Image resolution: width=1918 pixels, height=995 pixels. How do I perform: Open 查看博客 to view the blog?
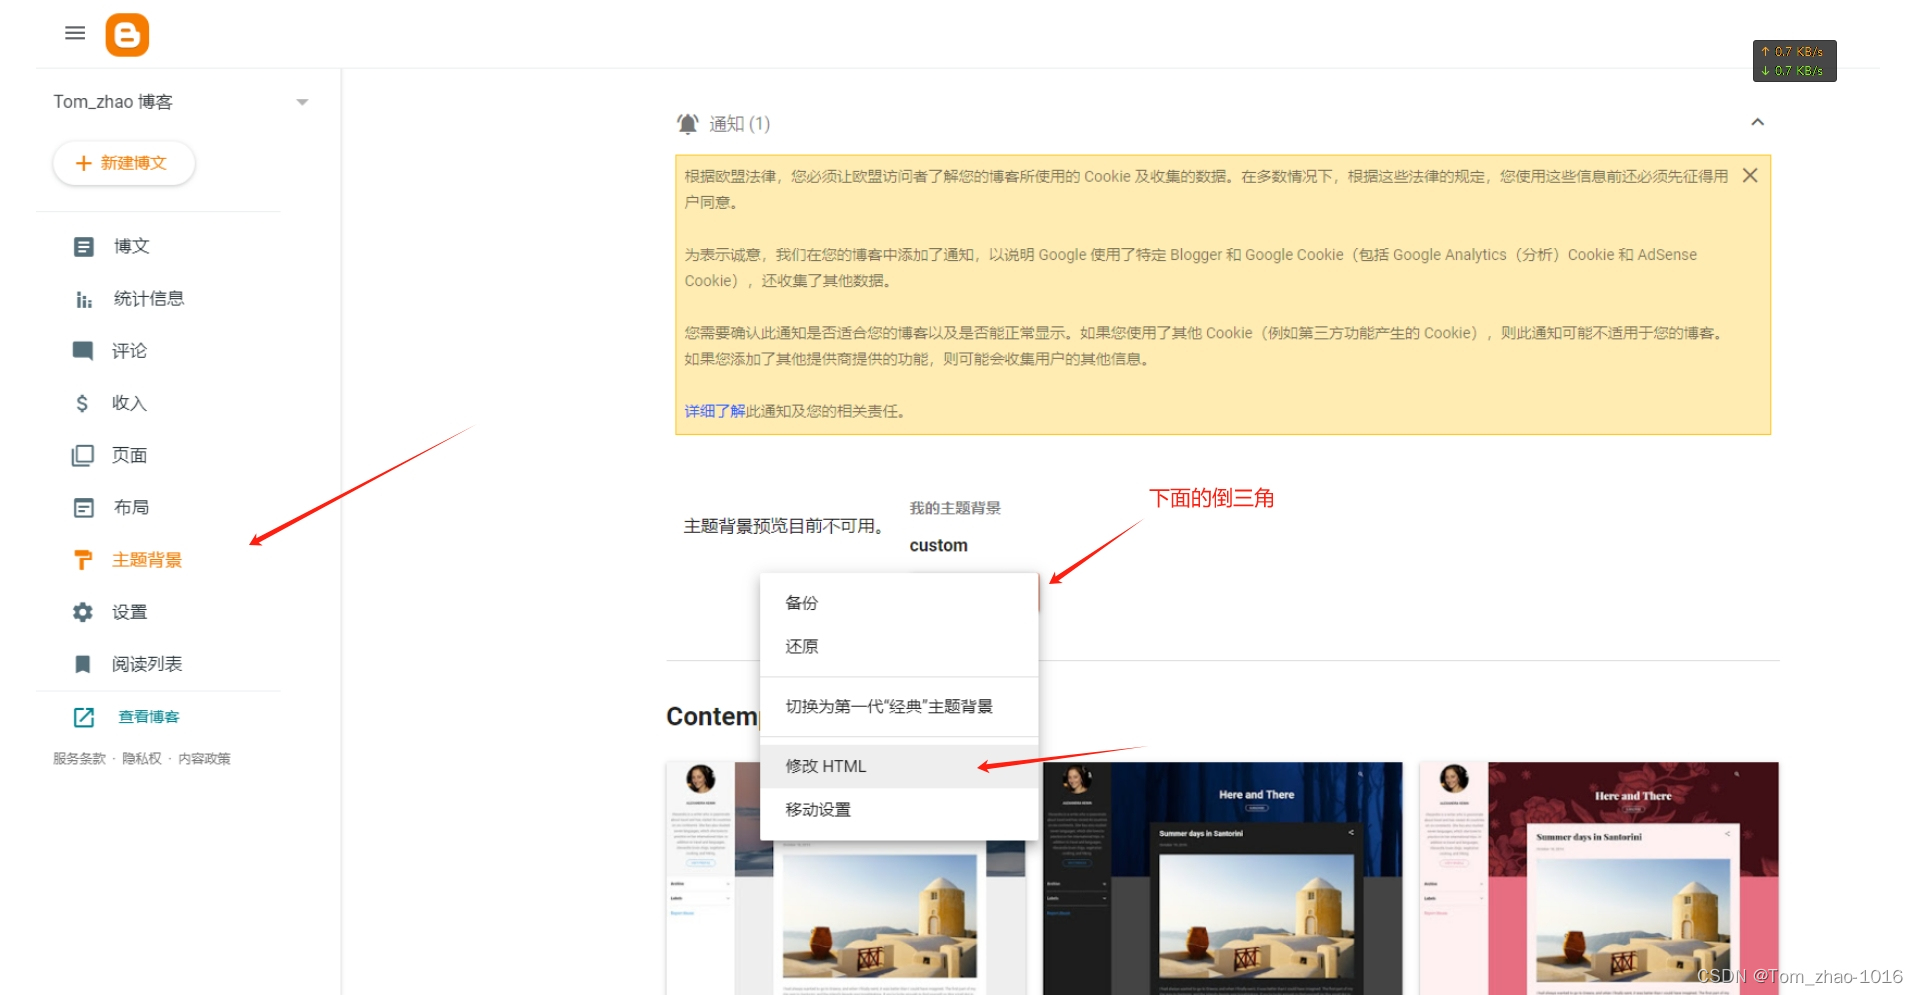[148, 716]
